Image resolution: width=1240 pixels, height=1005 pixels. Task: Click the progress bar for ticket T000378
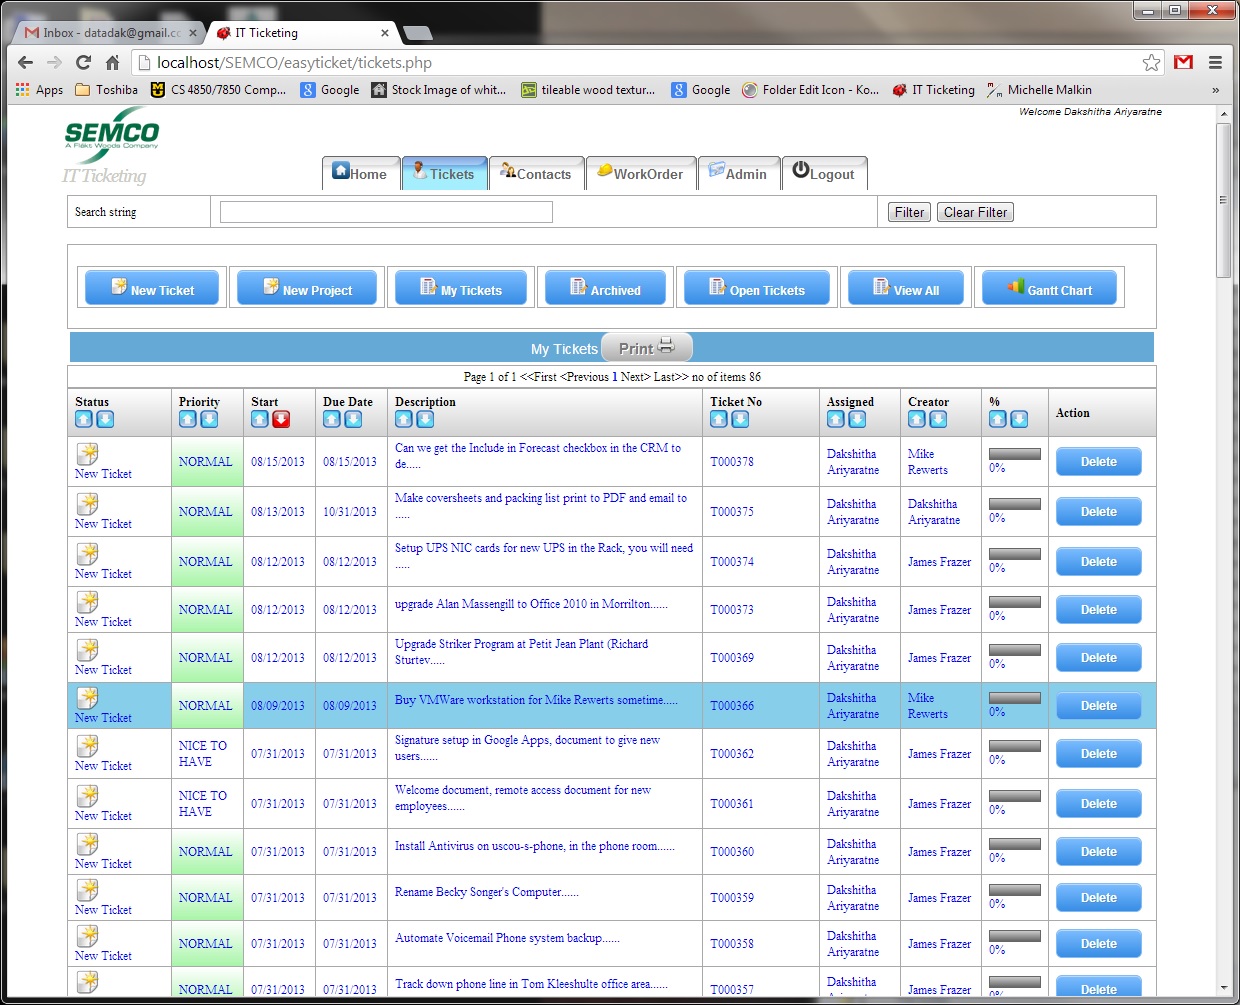coord(1014,454)
